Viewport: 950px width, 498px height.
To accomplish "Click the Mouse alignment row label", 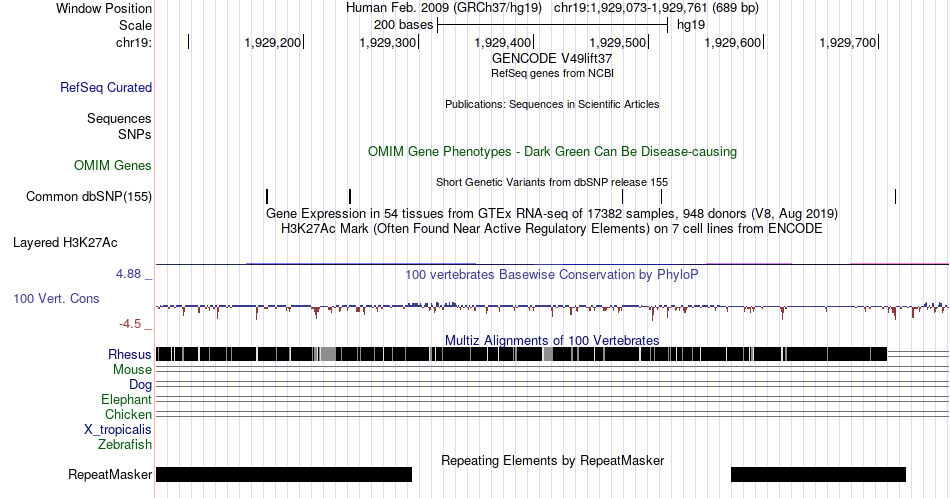I will click(x=132, y=370).
